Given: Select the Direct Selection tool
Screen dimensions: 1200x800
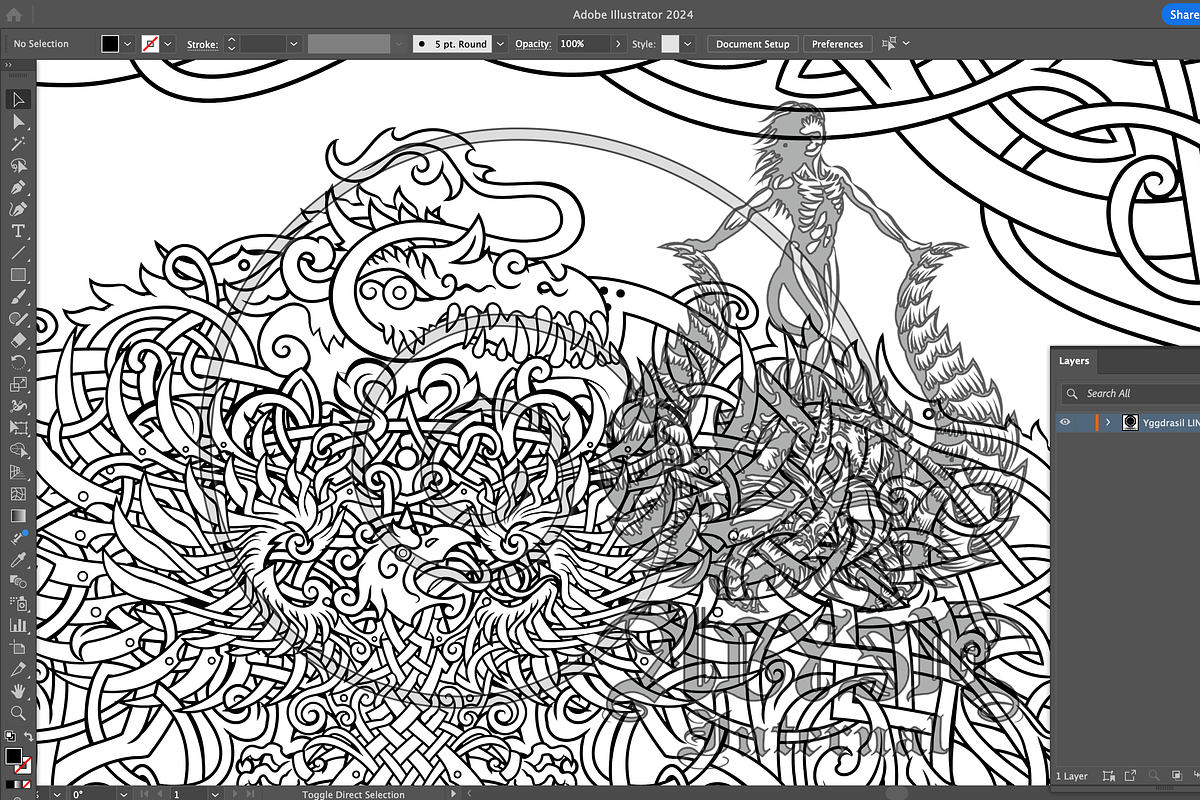Looking at the screenshot, I should tap(18, 121).
